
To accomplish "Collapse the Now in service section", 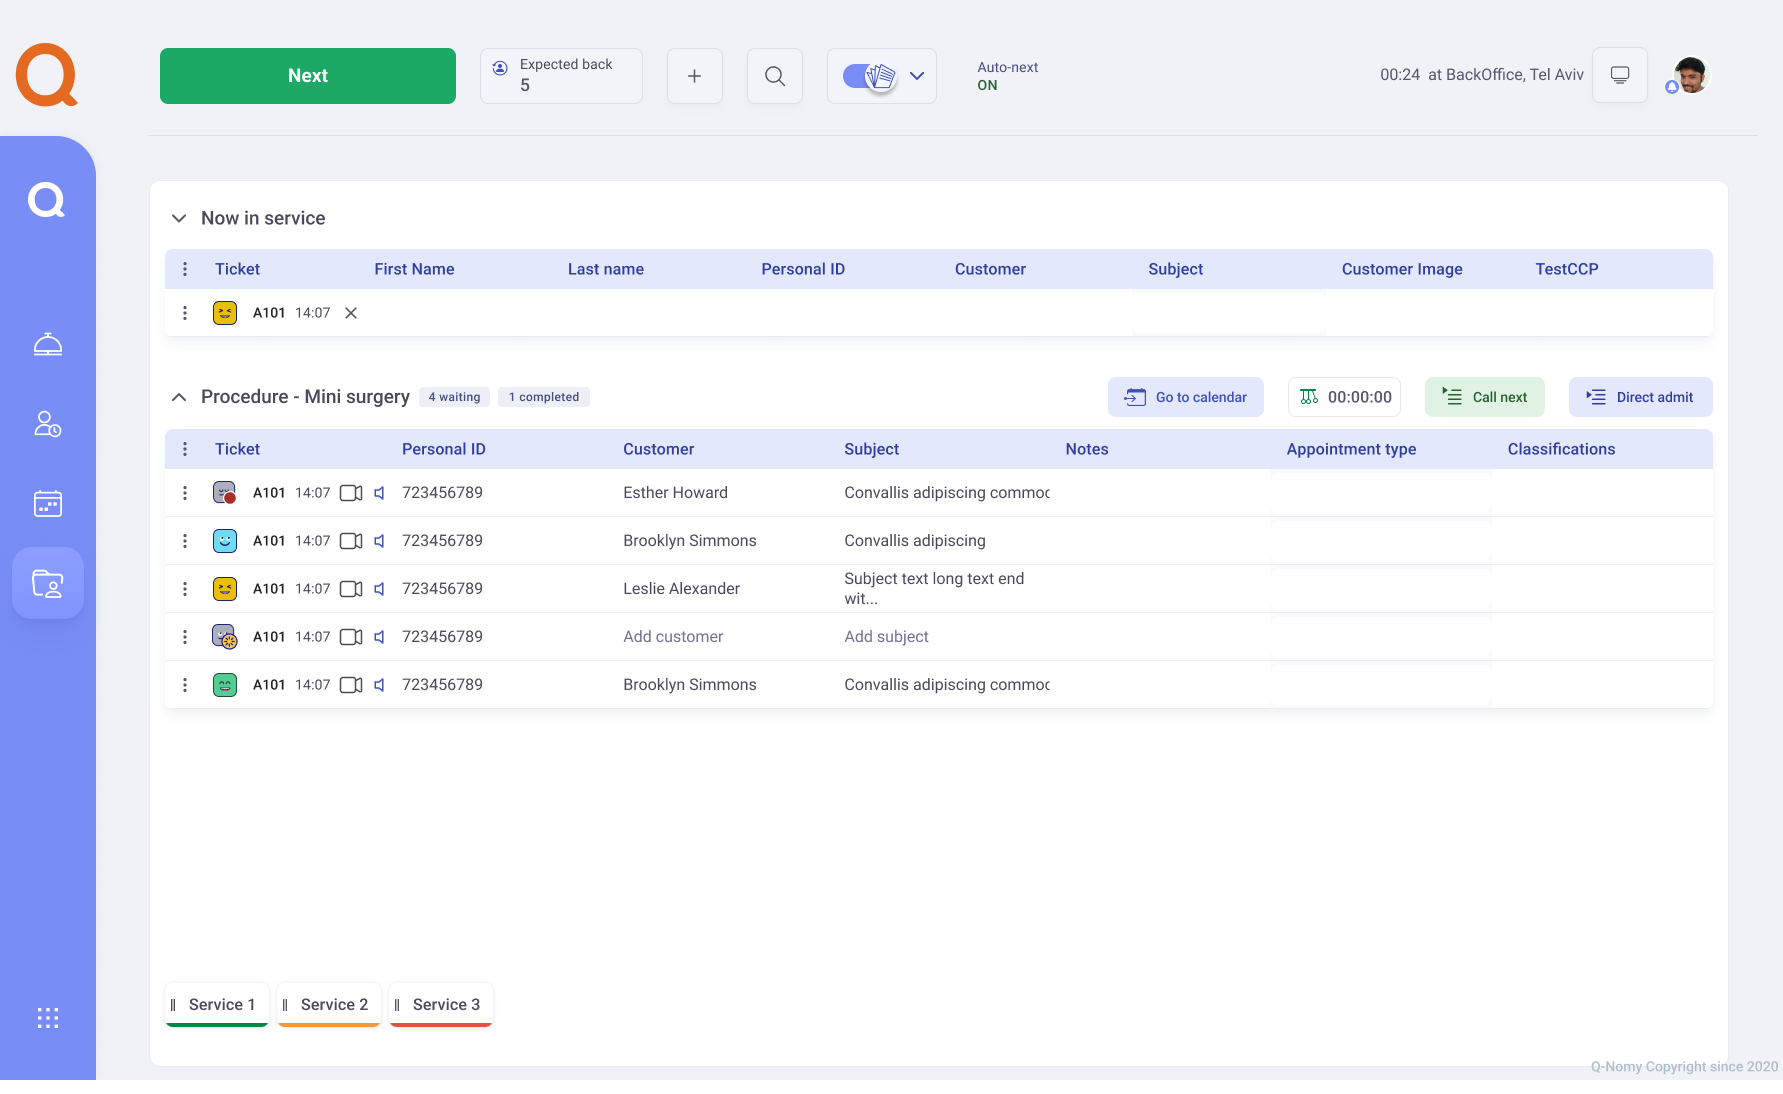I will tap(179, 218).
